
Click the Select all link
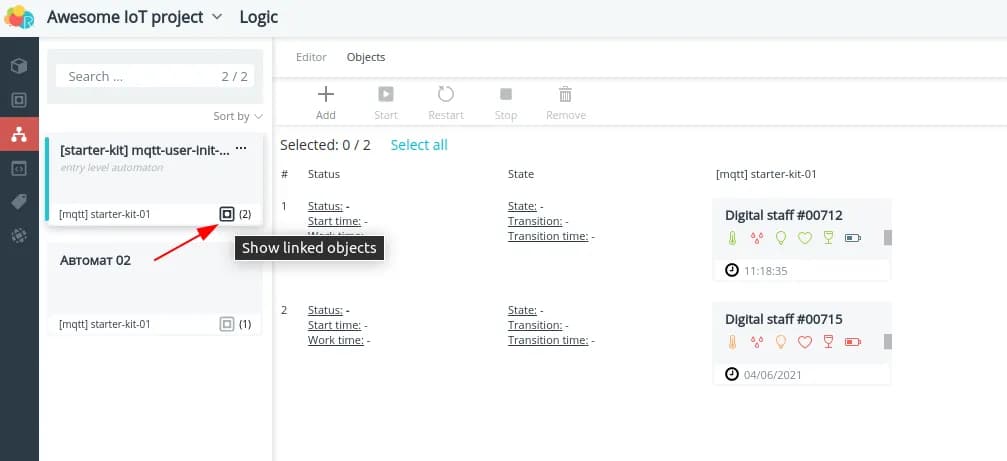coord(419,145)
